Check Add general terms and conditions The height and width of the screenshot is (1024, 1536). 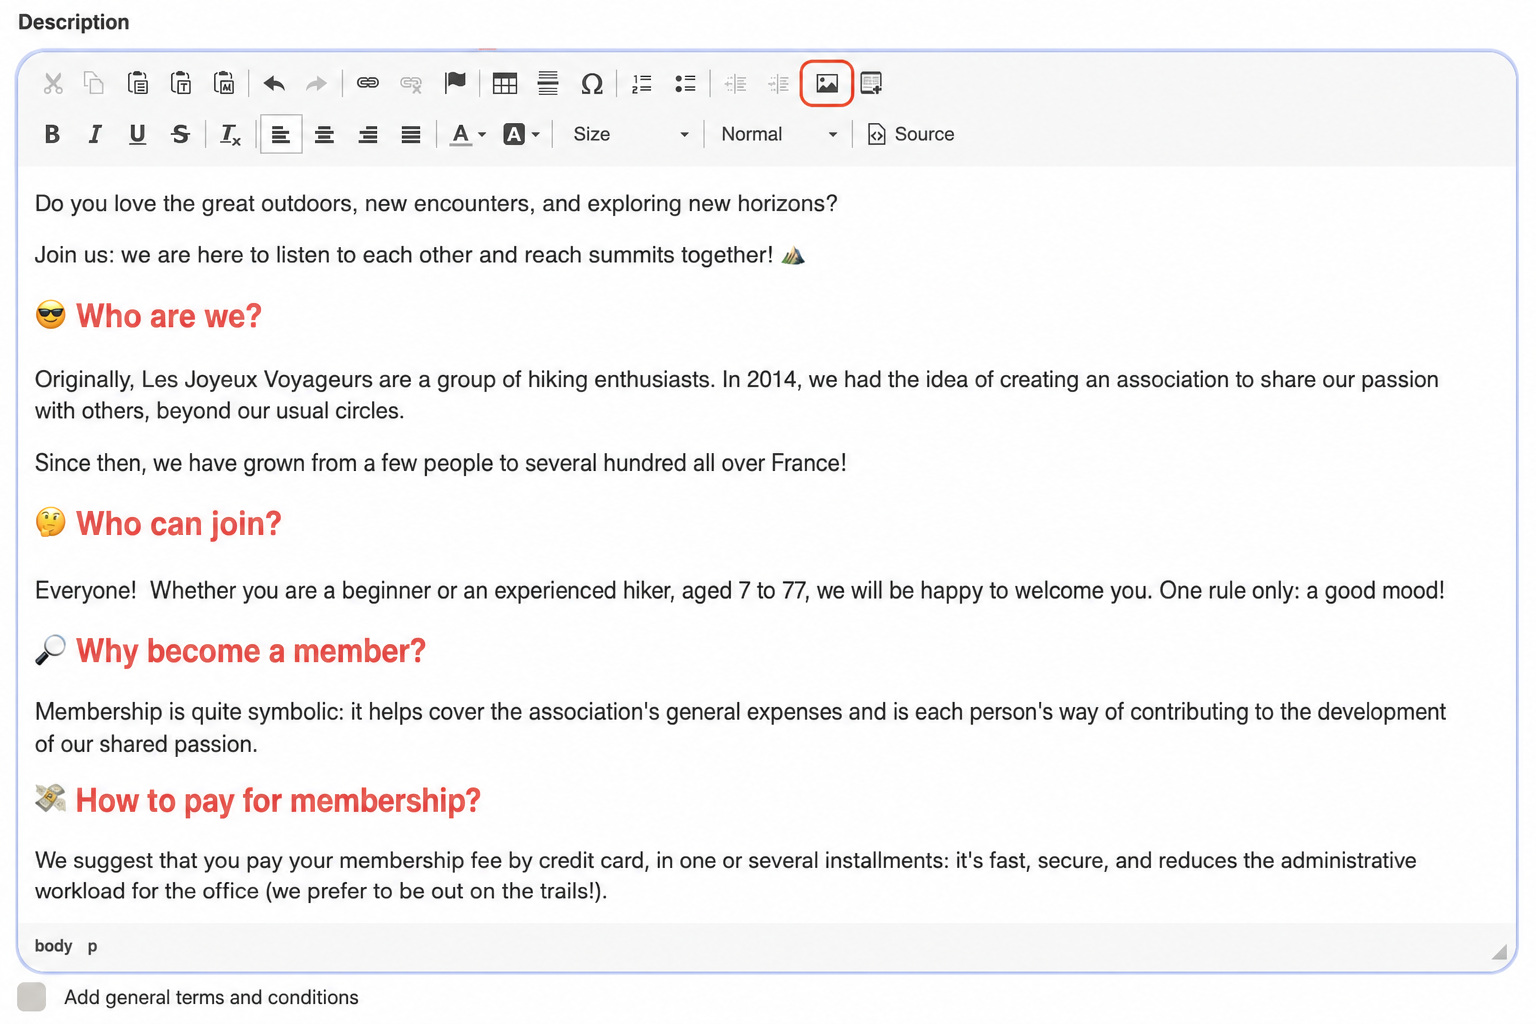click(x=32, y=997)
